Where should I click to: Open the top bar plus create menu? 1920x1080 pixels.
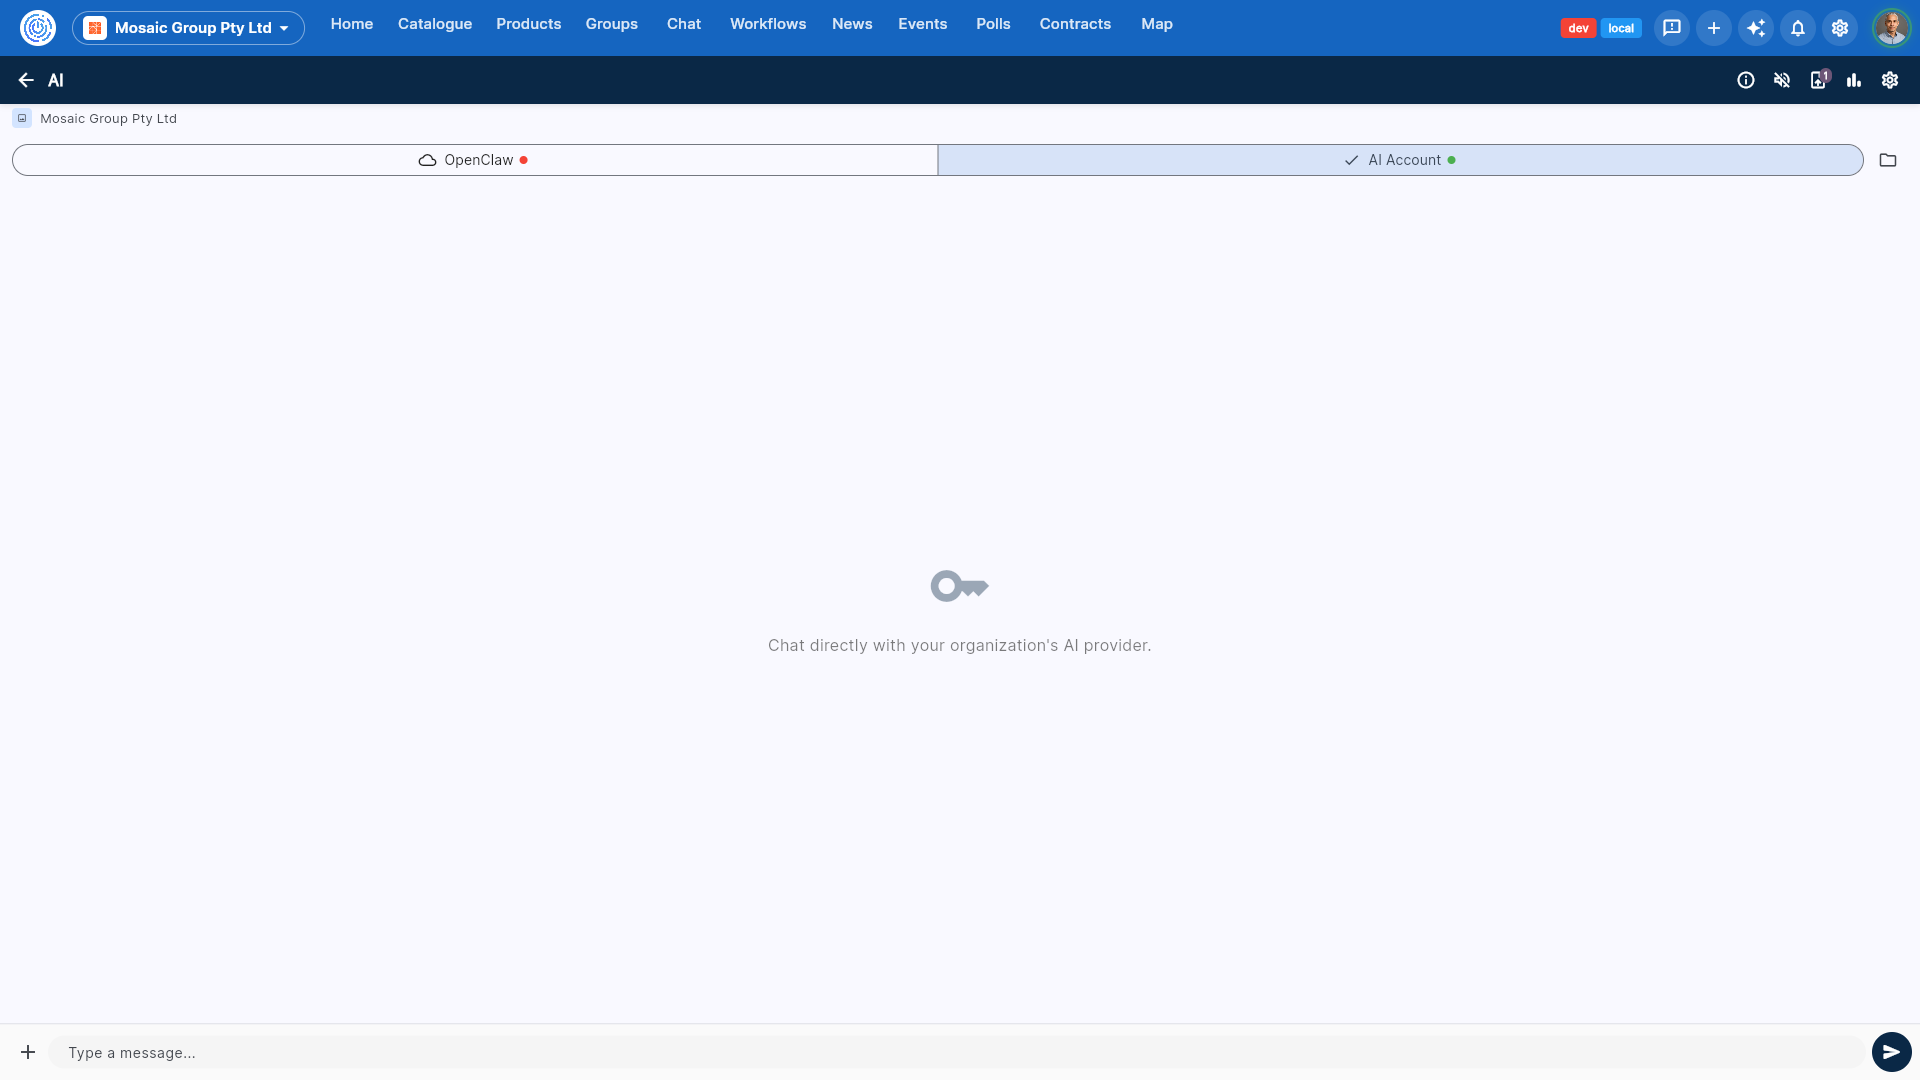point(1714,28)
